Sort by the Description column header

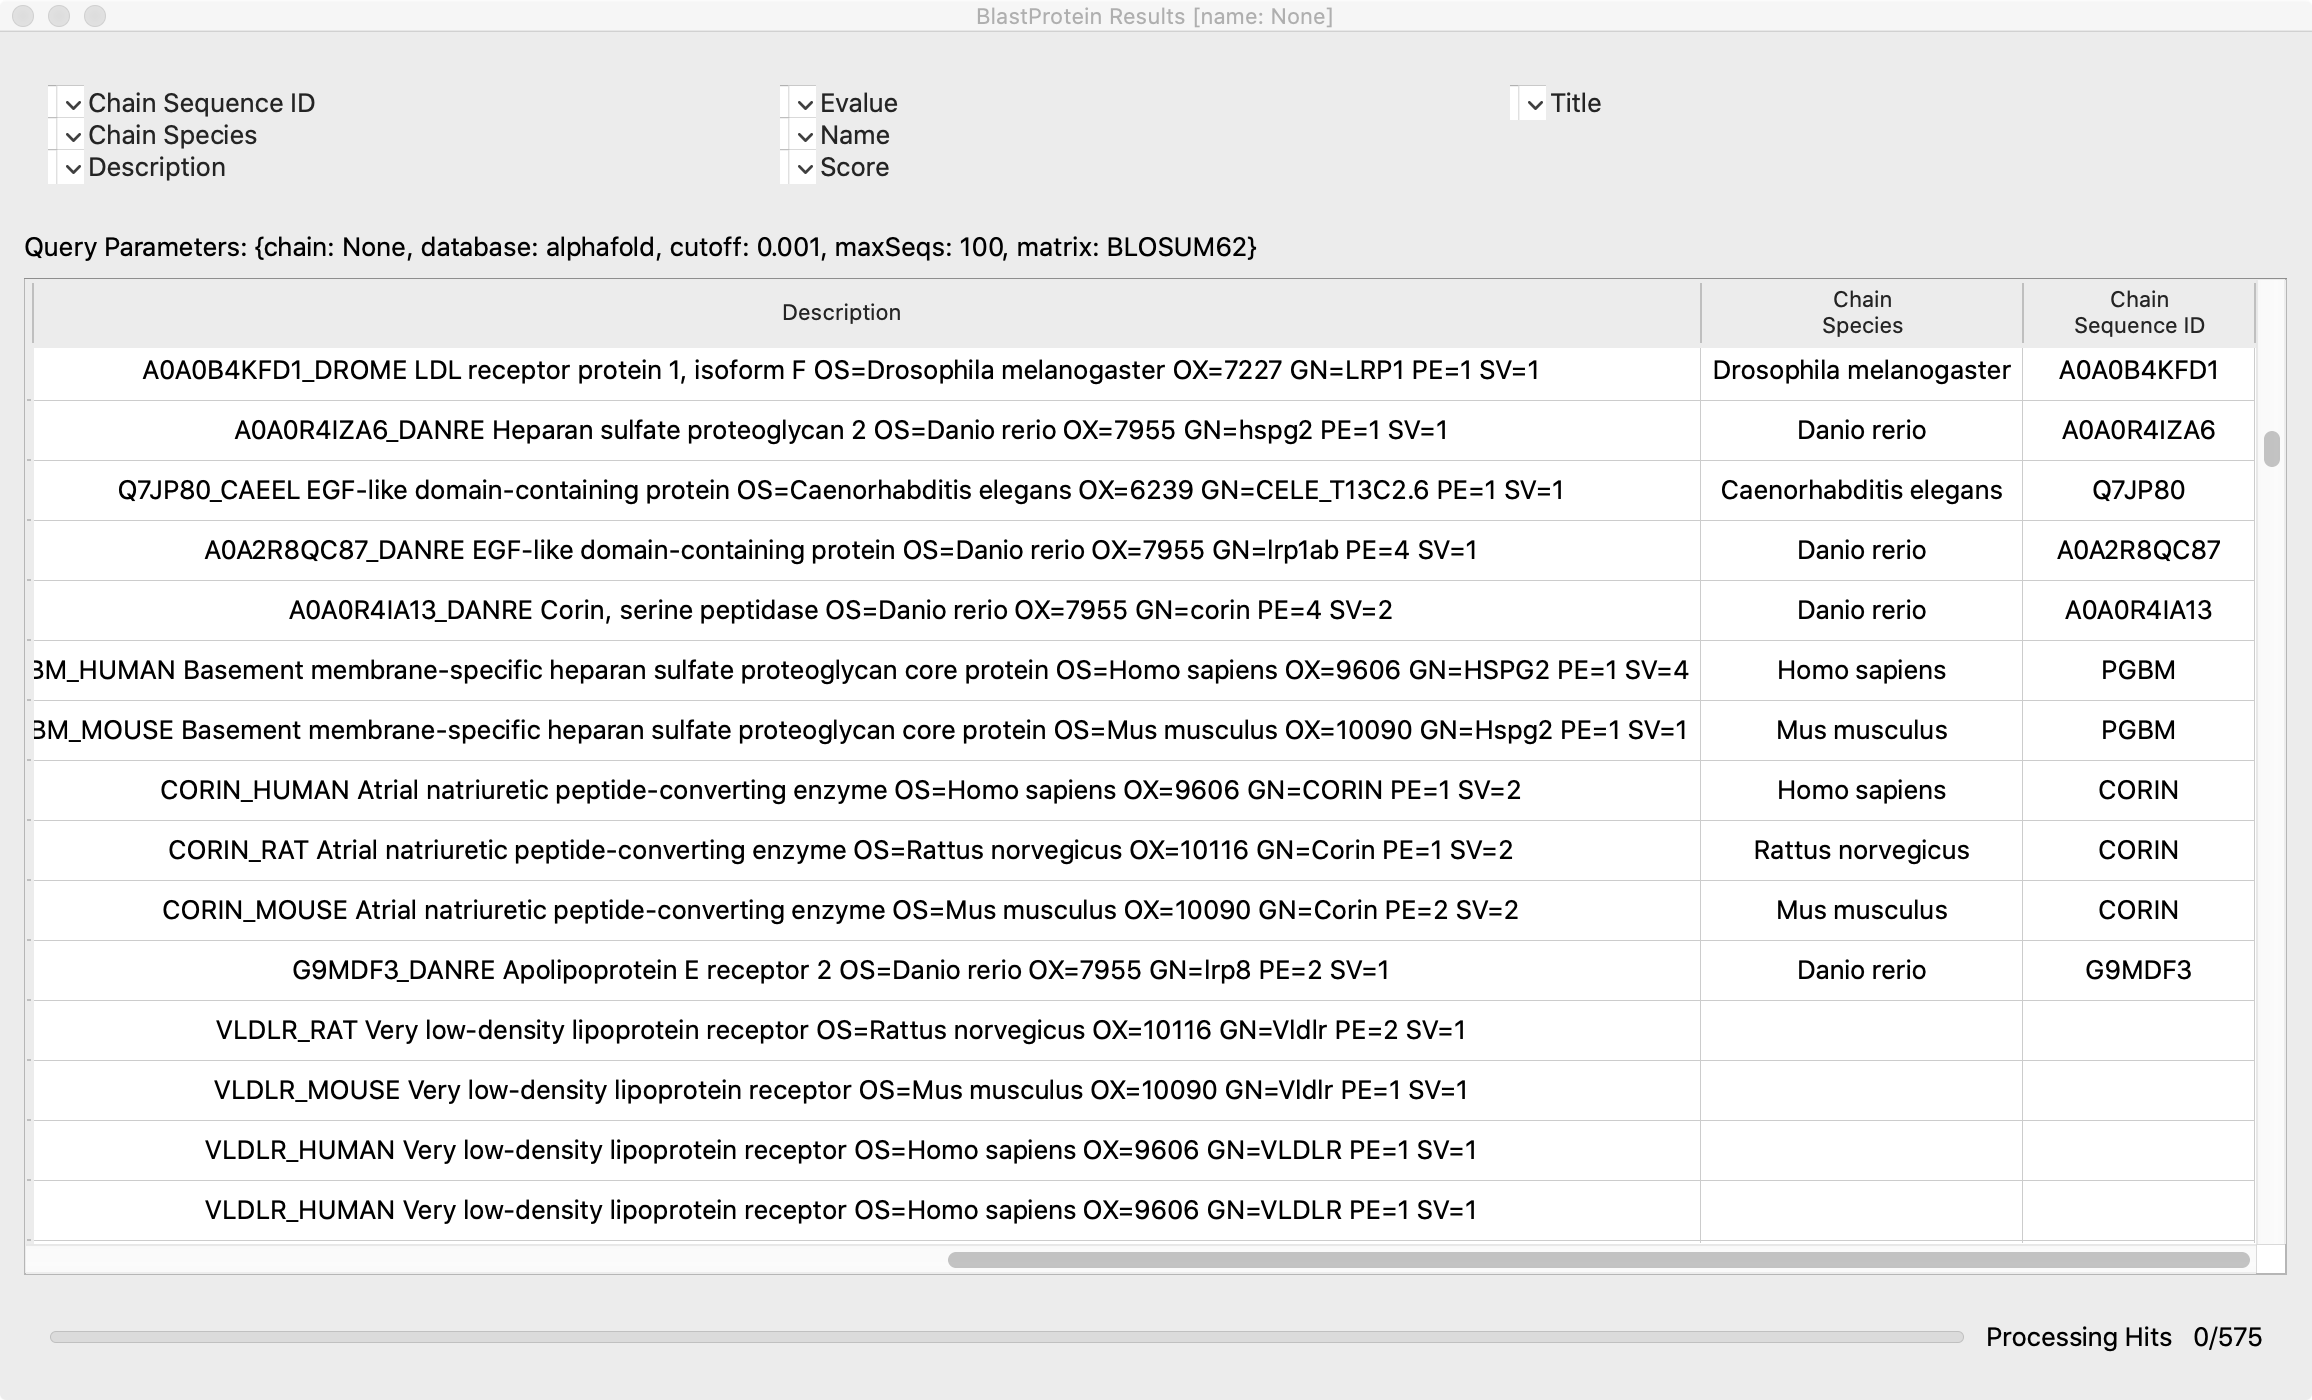pyautogui.click(x=841, y=313)
